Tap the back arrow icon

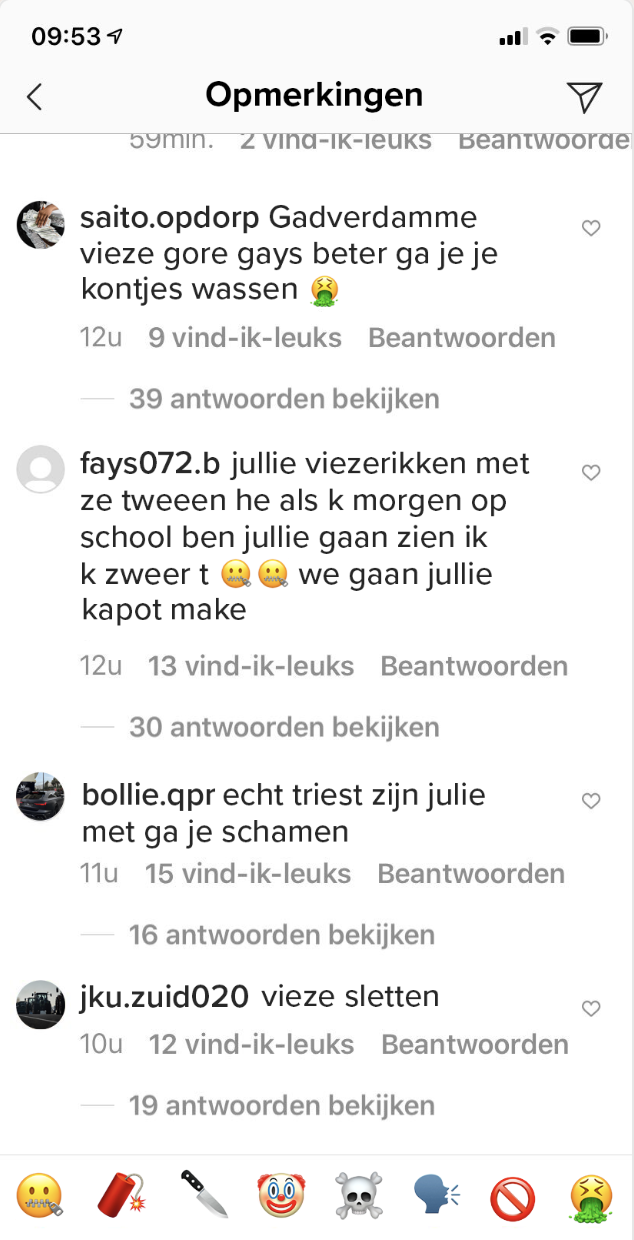coord(35,96)
